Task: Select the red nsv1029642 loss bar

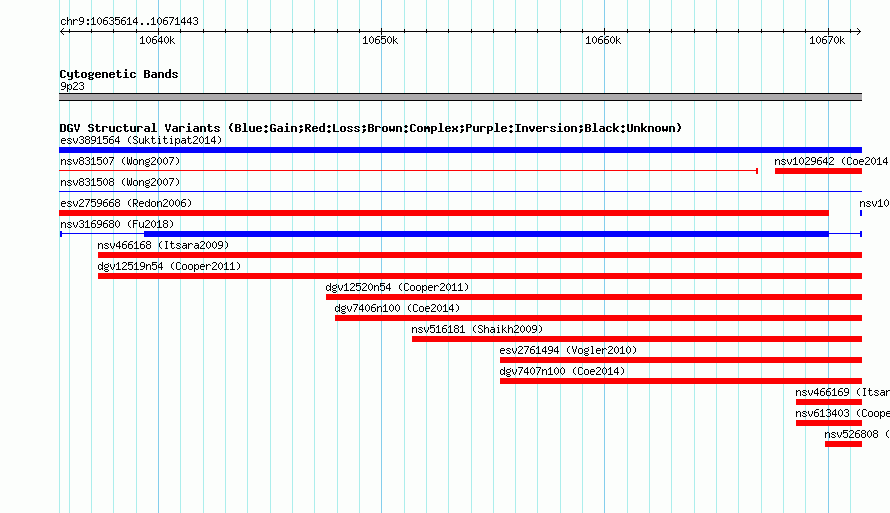Action: pos(818,171)
